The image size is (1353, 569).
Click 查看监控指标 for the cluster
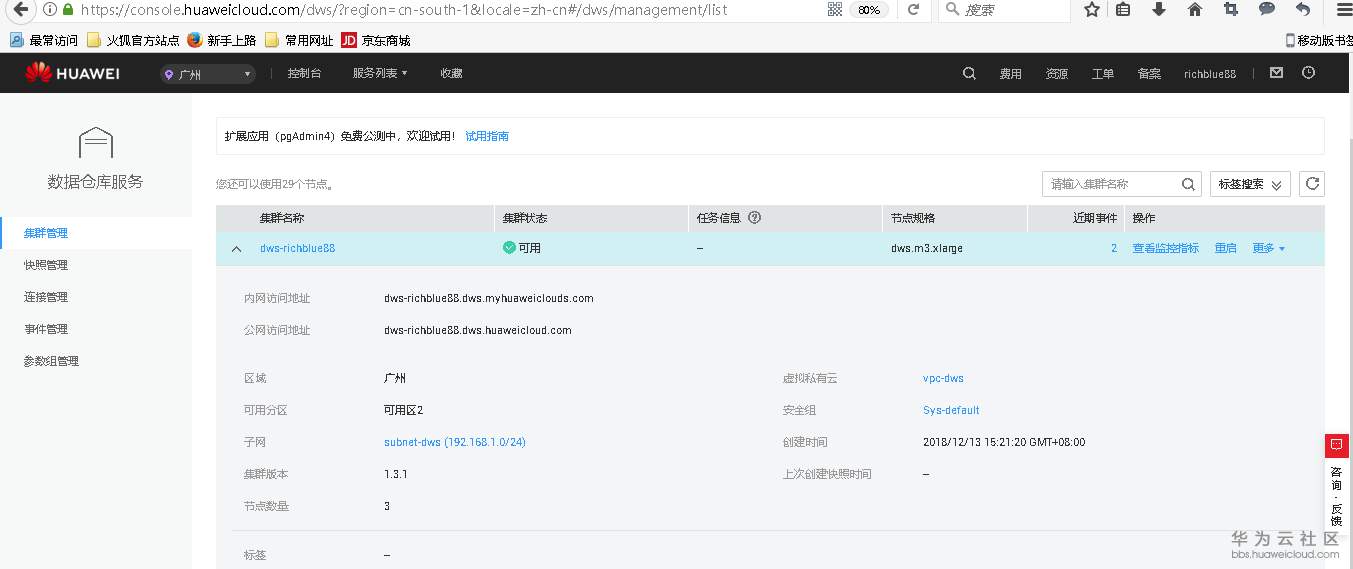[x=1165, y=248]
